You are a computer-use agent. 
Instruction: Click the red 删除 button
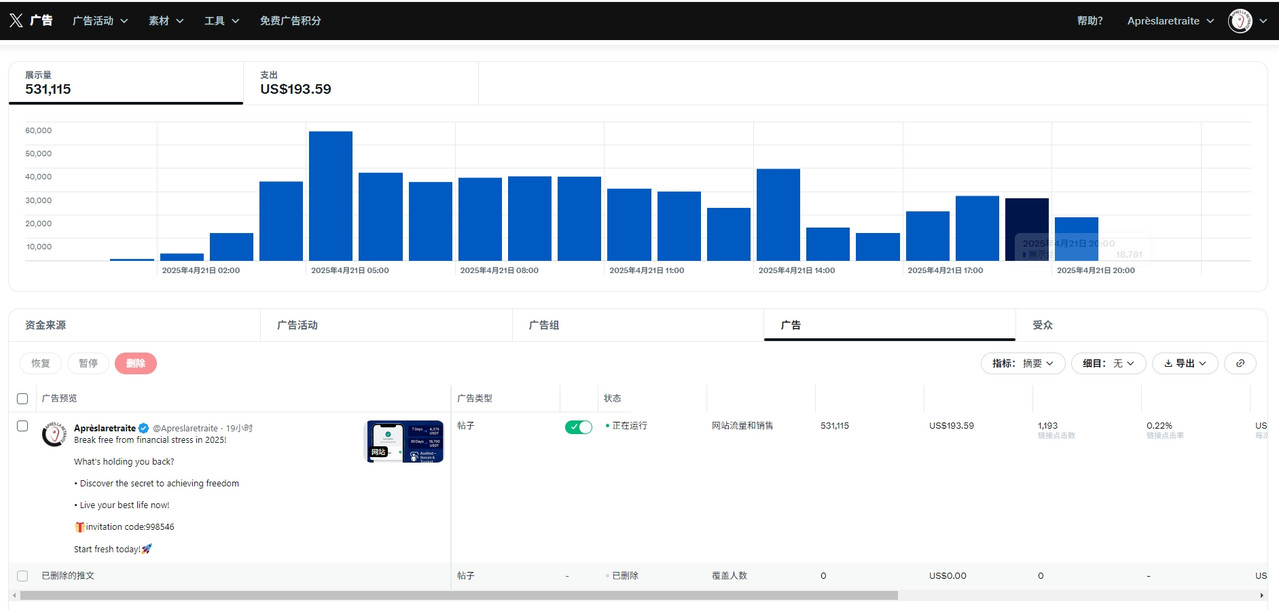(x=135, y=363)
